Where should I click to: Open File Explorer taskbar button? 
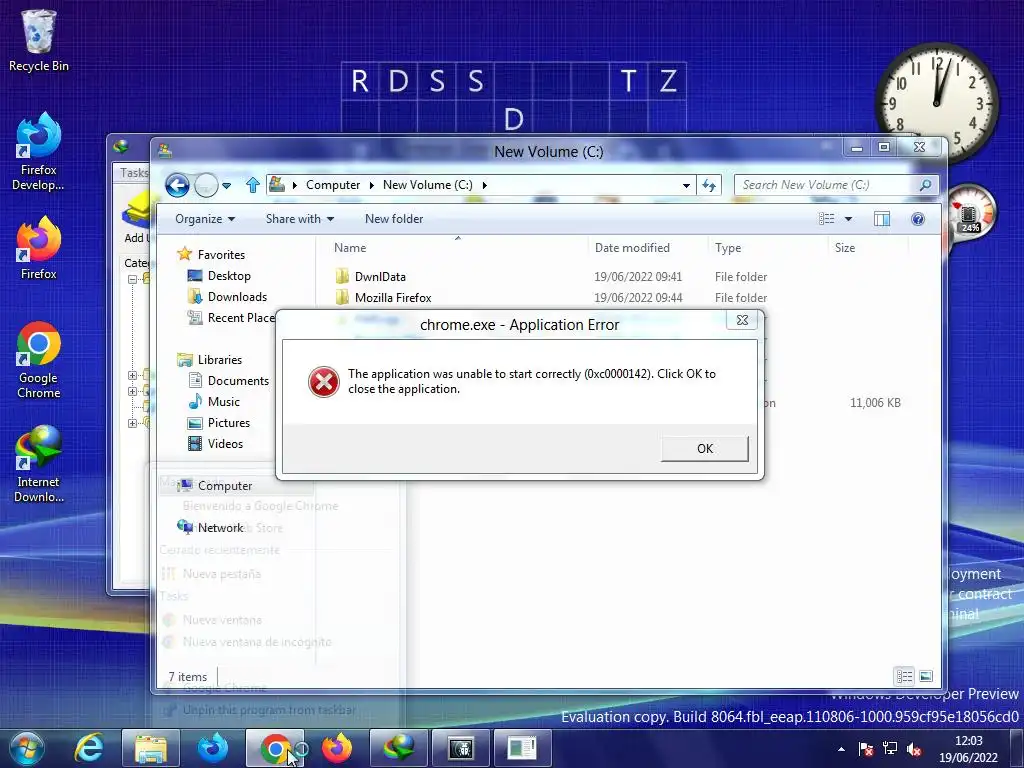tap(150, 748)
